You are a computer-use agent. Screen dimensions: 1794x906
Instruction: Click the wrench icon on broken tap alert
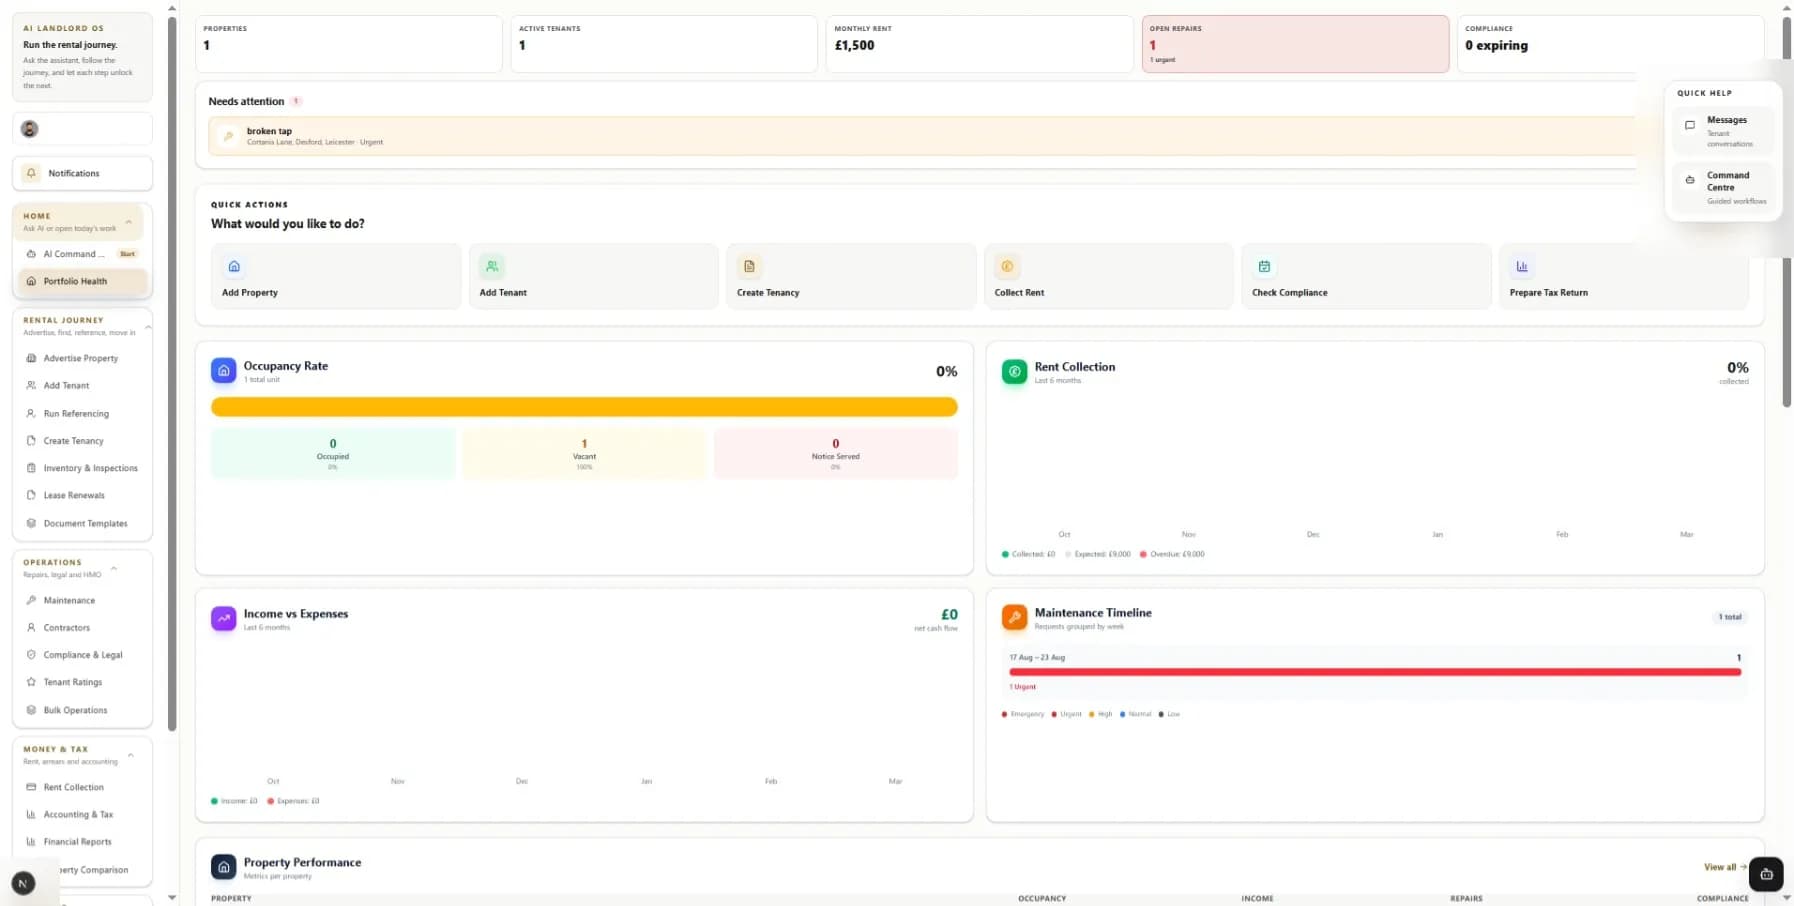tap(229, 136)
